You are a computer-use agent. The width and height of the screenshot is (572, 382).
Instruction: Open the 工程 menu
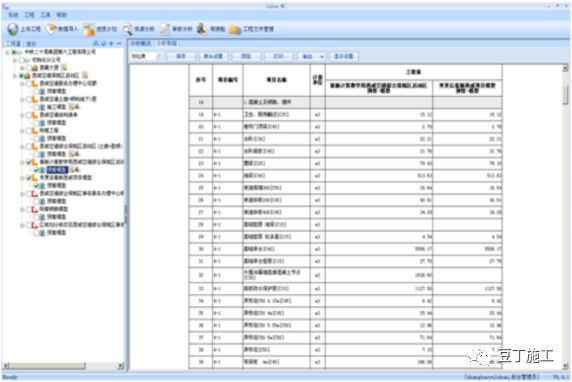[29, 15]
